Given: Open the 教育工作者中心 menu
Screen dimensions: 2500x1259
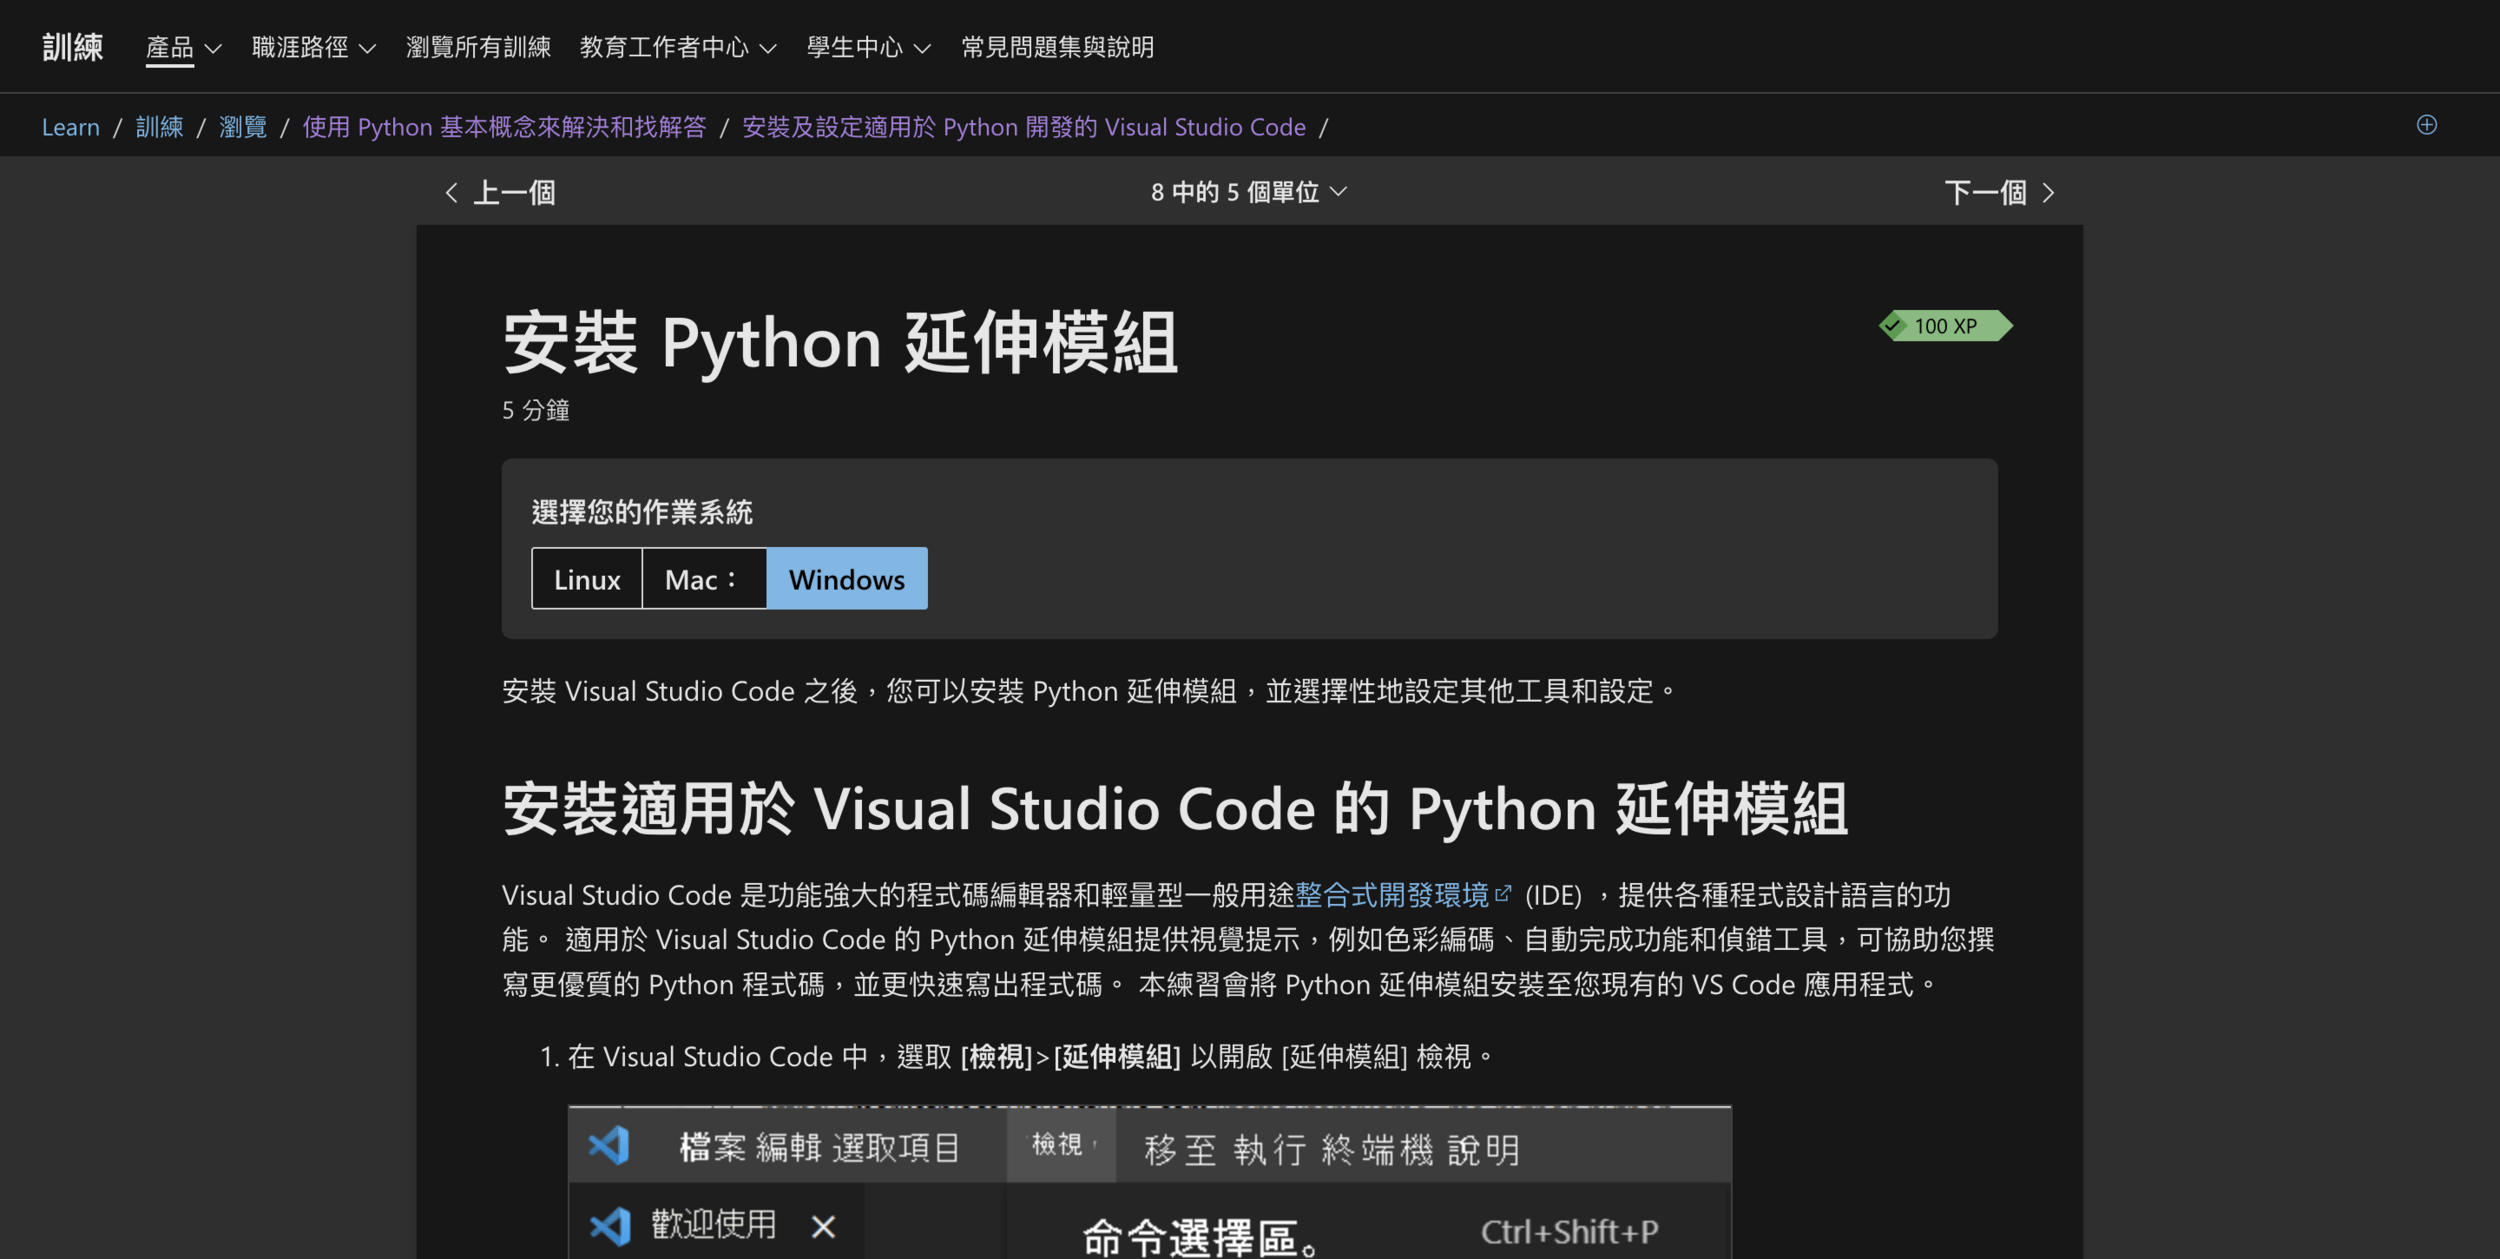Looking at the screenshot, I should click(677, 47).
